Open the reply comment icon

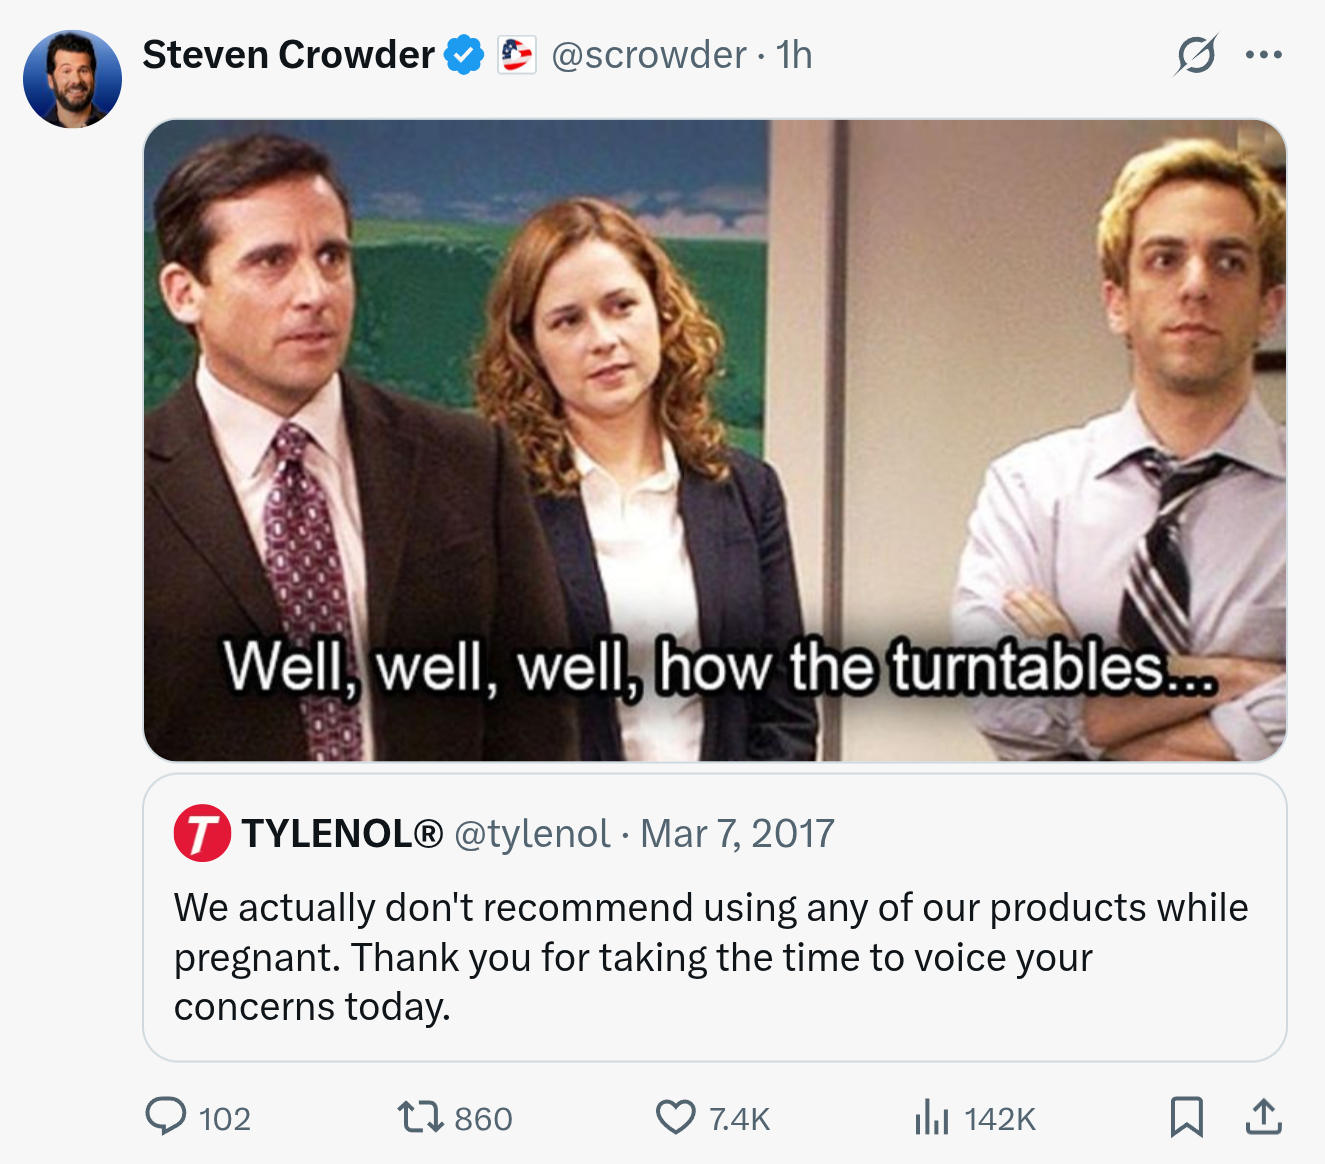point(166,1116)
